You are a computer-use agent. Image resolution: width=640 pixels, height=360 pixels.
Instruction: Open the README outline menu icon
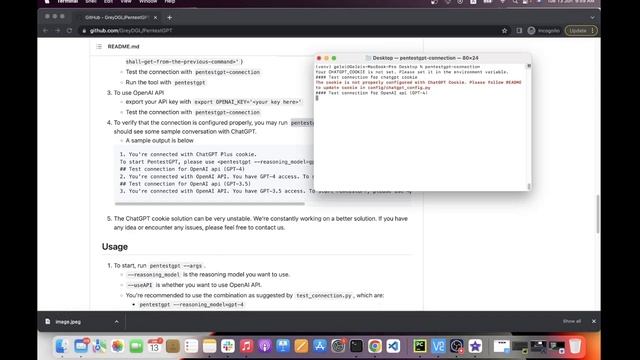[x=99, y=47]
